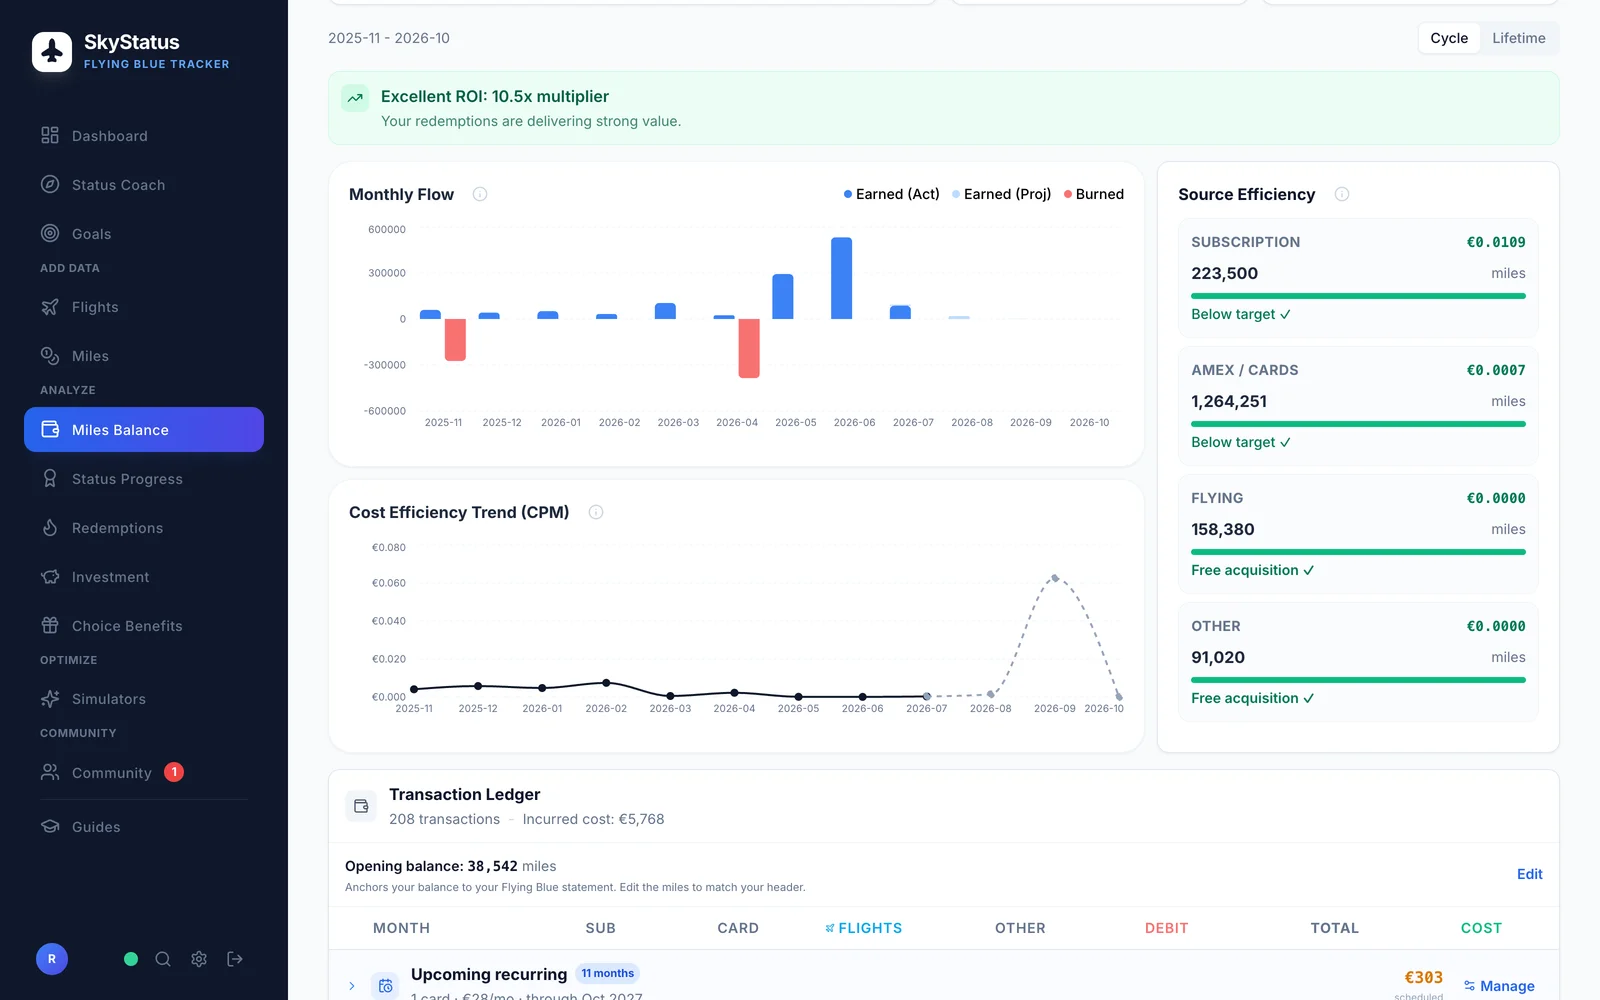Screen dimensions: 1600x1000
Task: Click the SUB column header
Action: coord(600,928)
